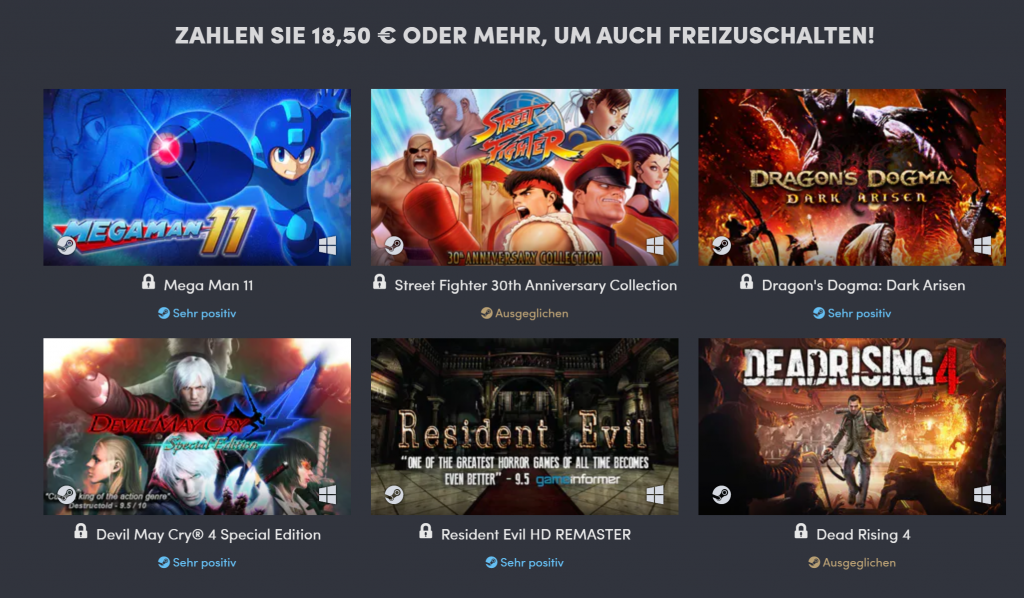Open the Mega Man 11 cover thumbnail
1024x598 pixels.
(x=197, y=178)
